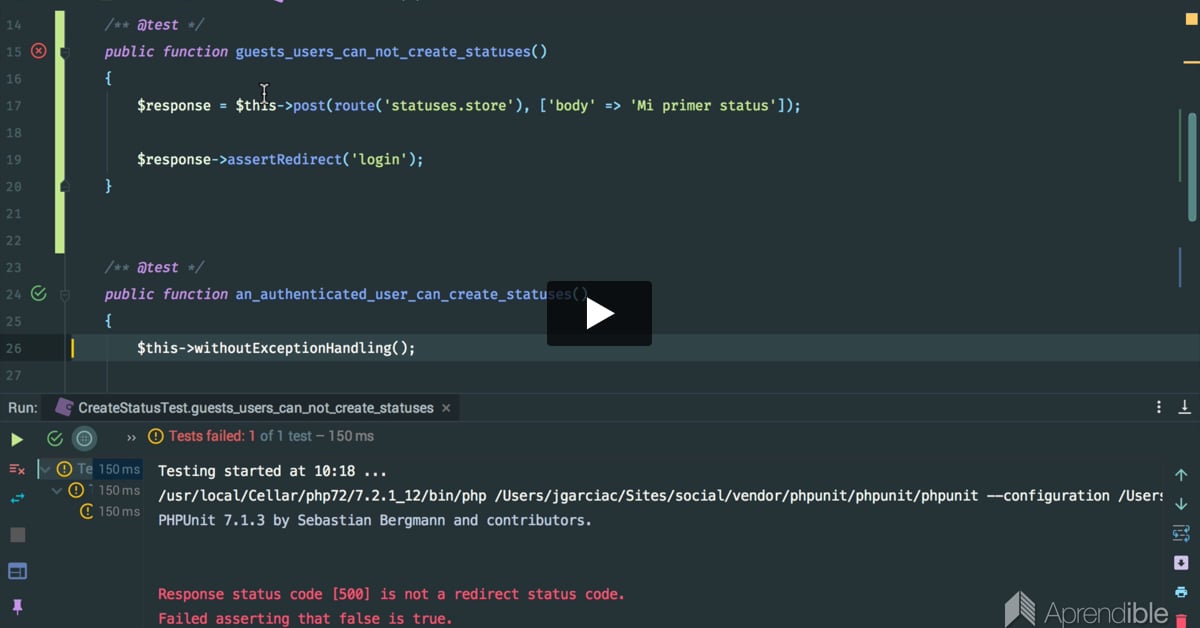Select the third 150 ms test result row
The width and height of the screenshot is (1200, 628).
tap(111, 511)
